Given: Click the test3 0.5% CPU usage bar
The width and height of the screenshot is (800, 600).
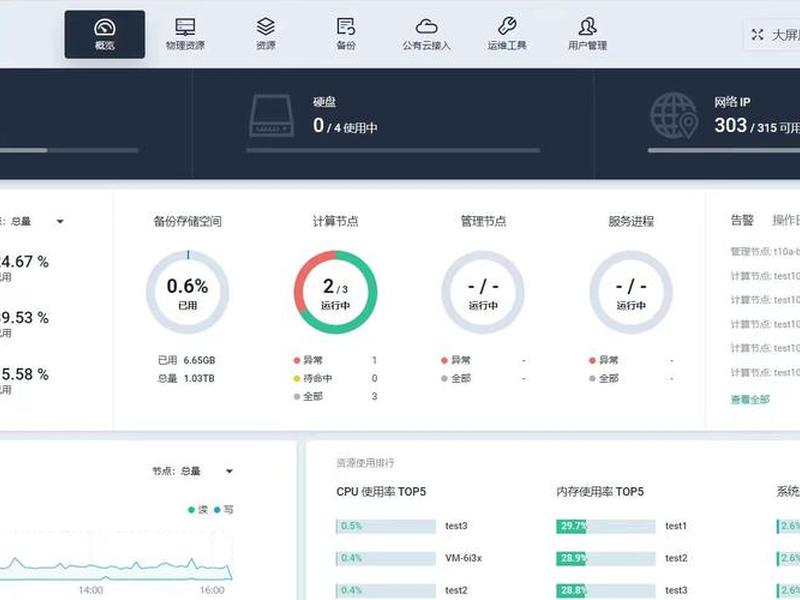Looking at the screenshot, I should pos(386,526).
